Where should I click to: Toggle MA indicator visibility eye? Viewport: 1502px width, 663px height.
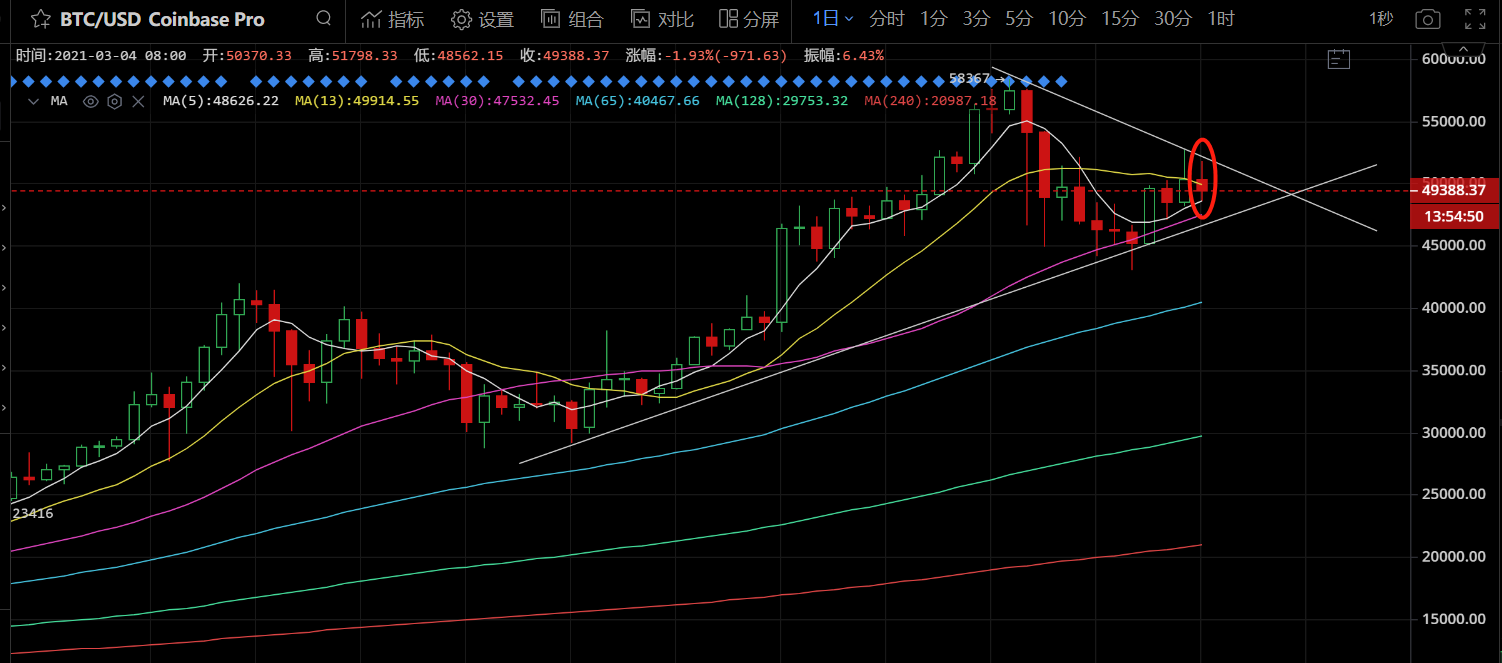click(90, 101)
